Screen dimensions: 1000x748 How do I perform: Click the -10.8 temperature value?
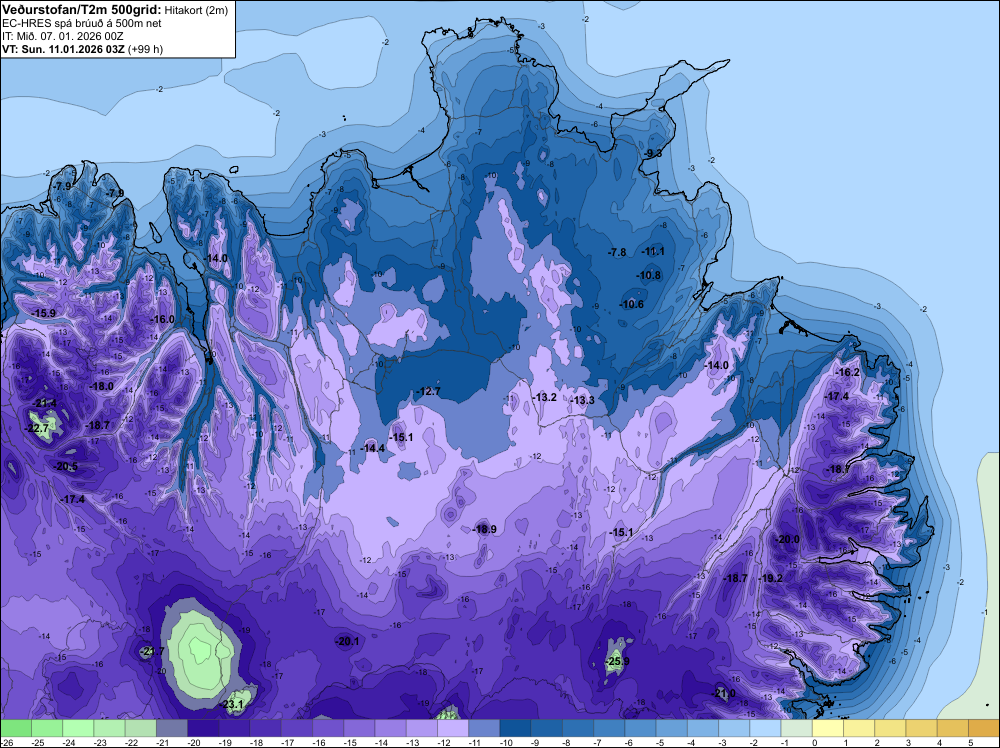[649, 275]
